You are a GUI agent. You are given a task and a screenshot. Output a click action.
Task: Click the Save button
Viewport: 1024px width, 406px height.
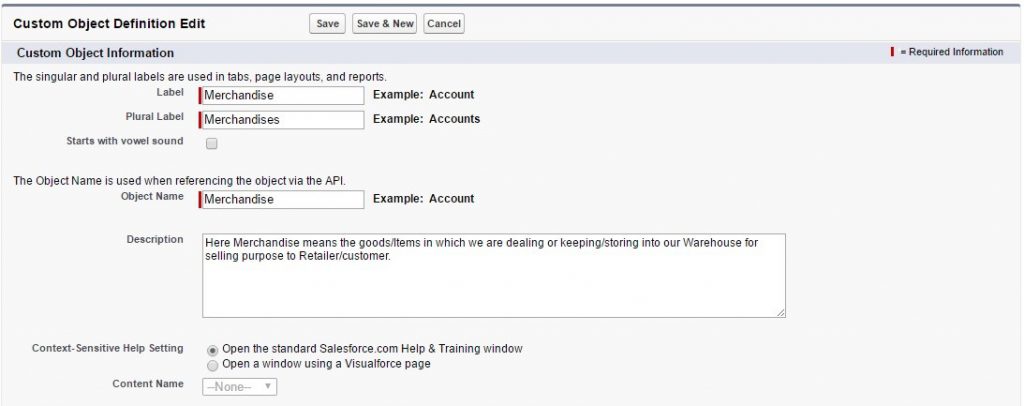[x=327, y=24]
